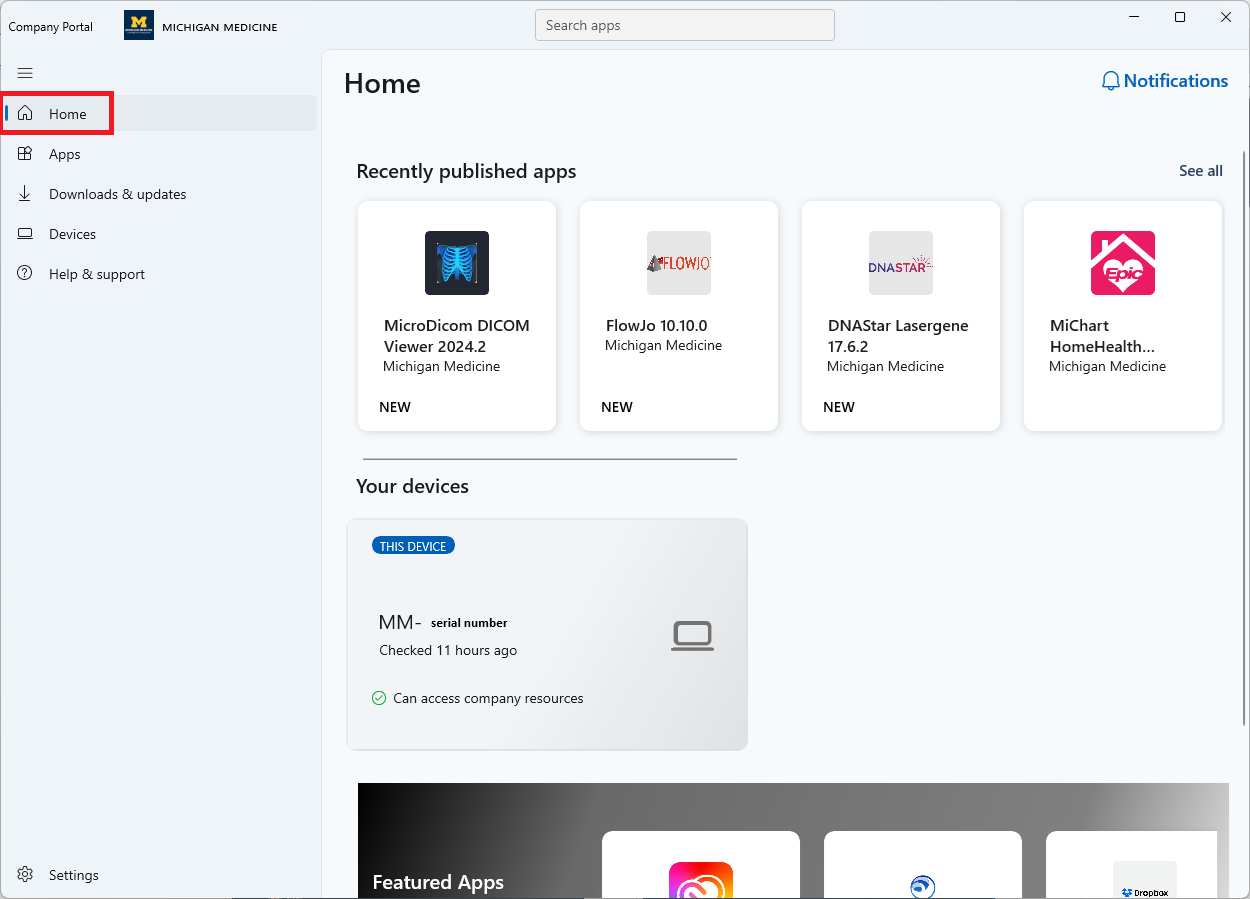Click the Search apps field
The width and height of the screenshot is (1250, 899).
click(684, 26)
